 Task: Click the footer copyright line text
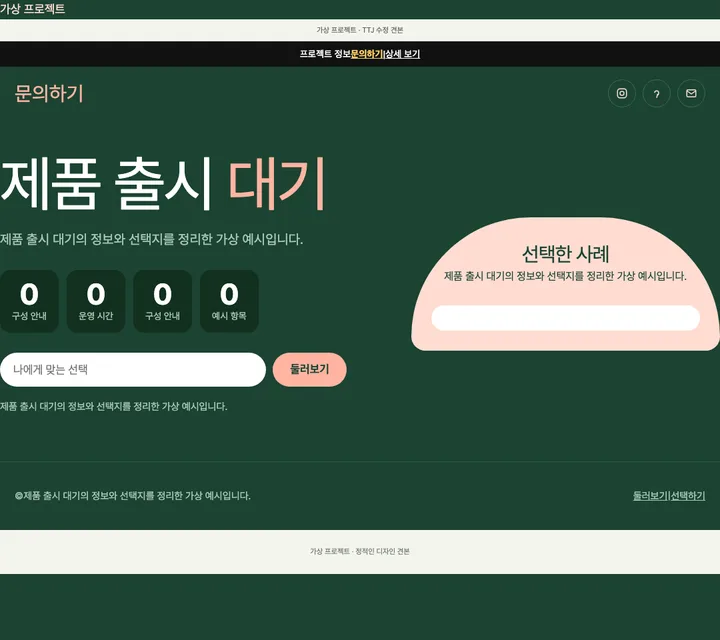click(x=133, y=496)
